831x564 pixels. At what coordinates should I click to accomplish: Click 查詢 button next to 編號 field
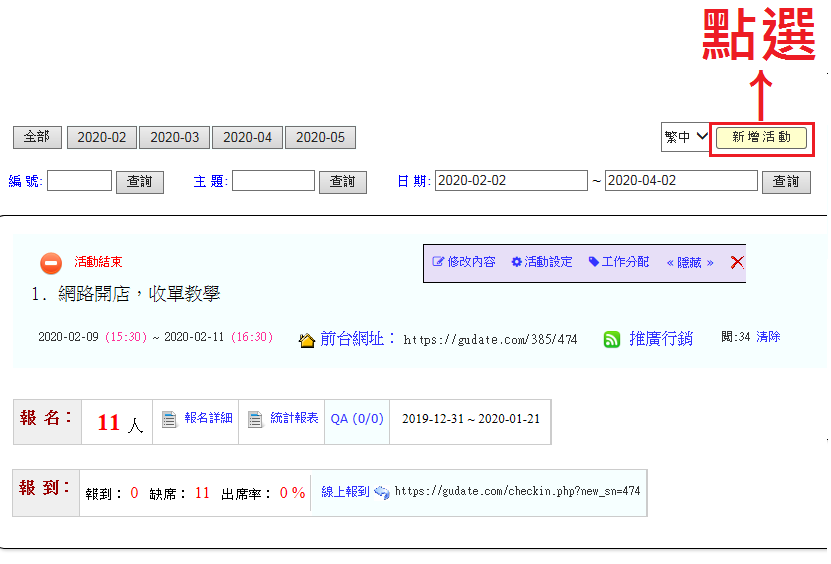tap(140, 182)
